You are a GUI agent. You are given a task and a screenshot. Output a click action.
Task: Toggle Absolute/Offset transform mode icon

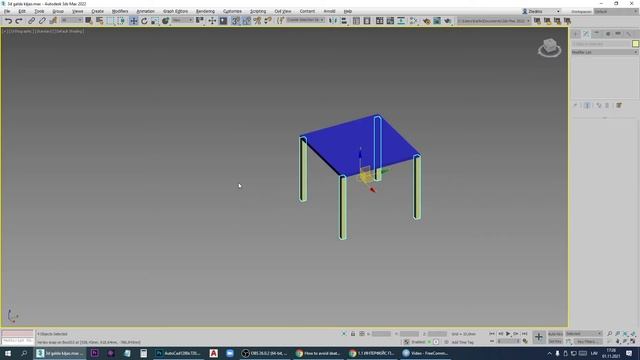[362, 334]
